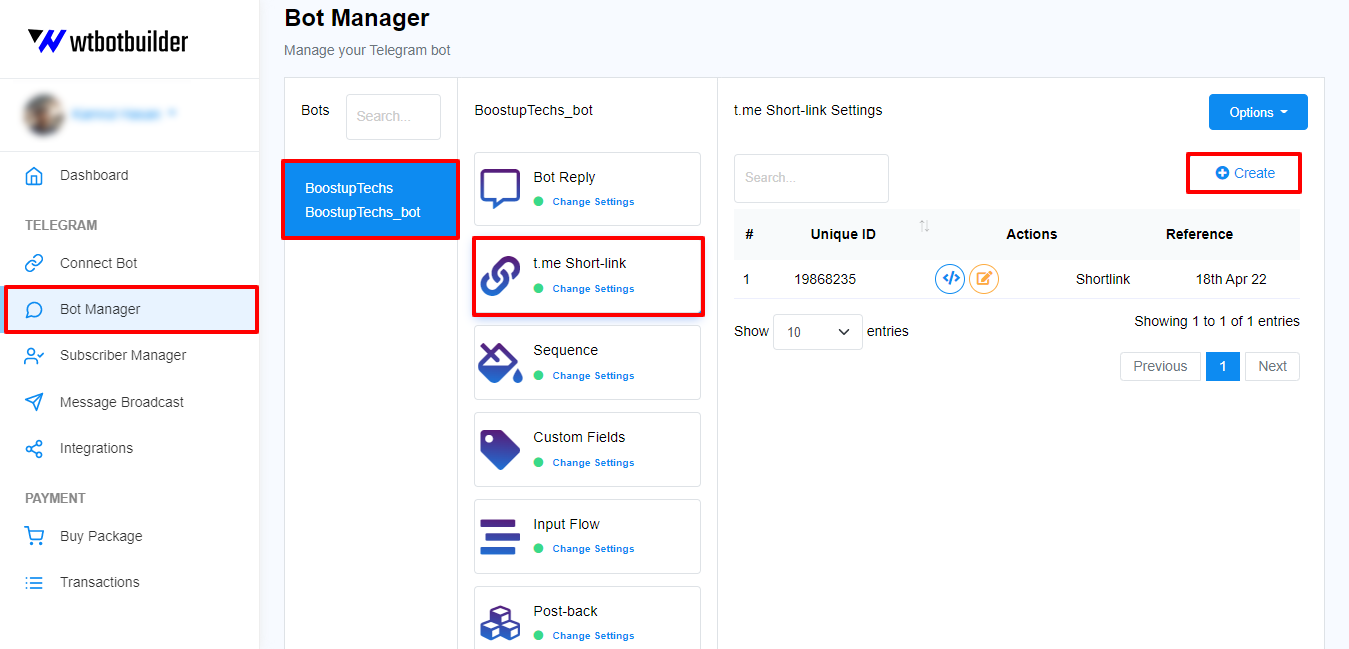
Task: Click the Custom Fields title text
Action: pyautogui.click(x=579, y=437)
